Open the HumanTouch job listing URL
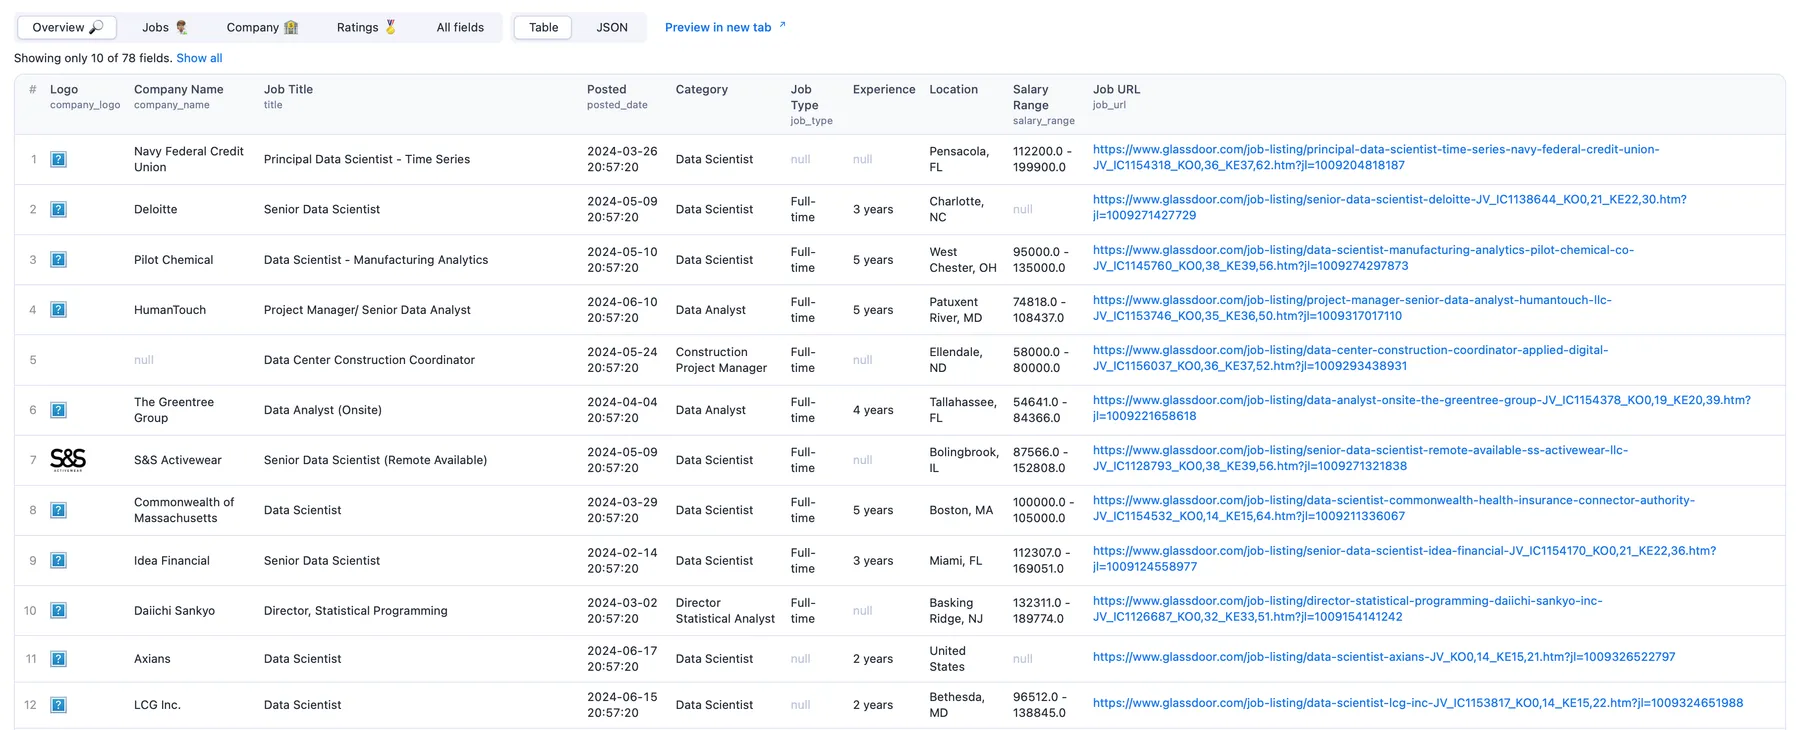 tap(1352, 308)
